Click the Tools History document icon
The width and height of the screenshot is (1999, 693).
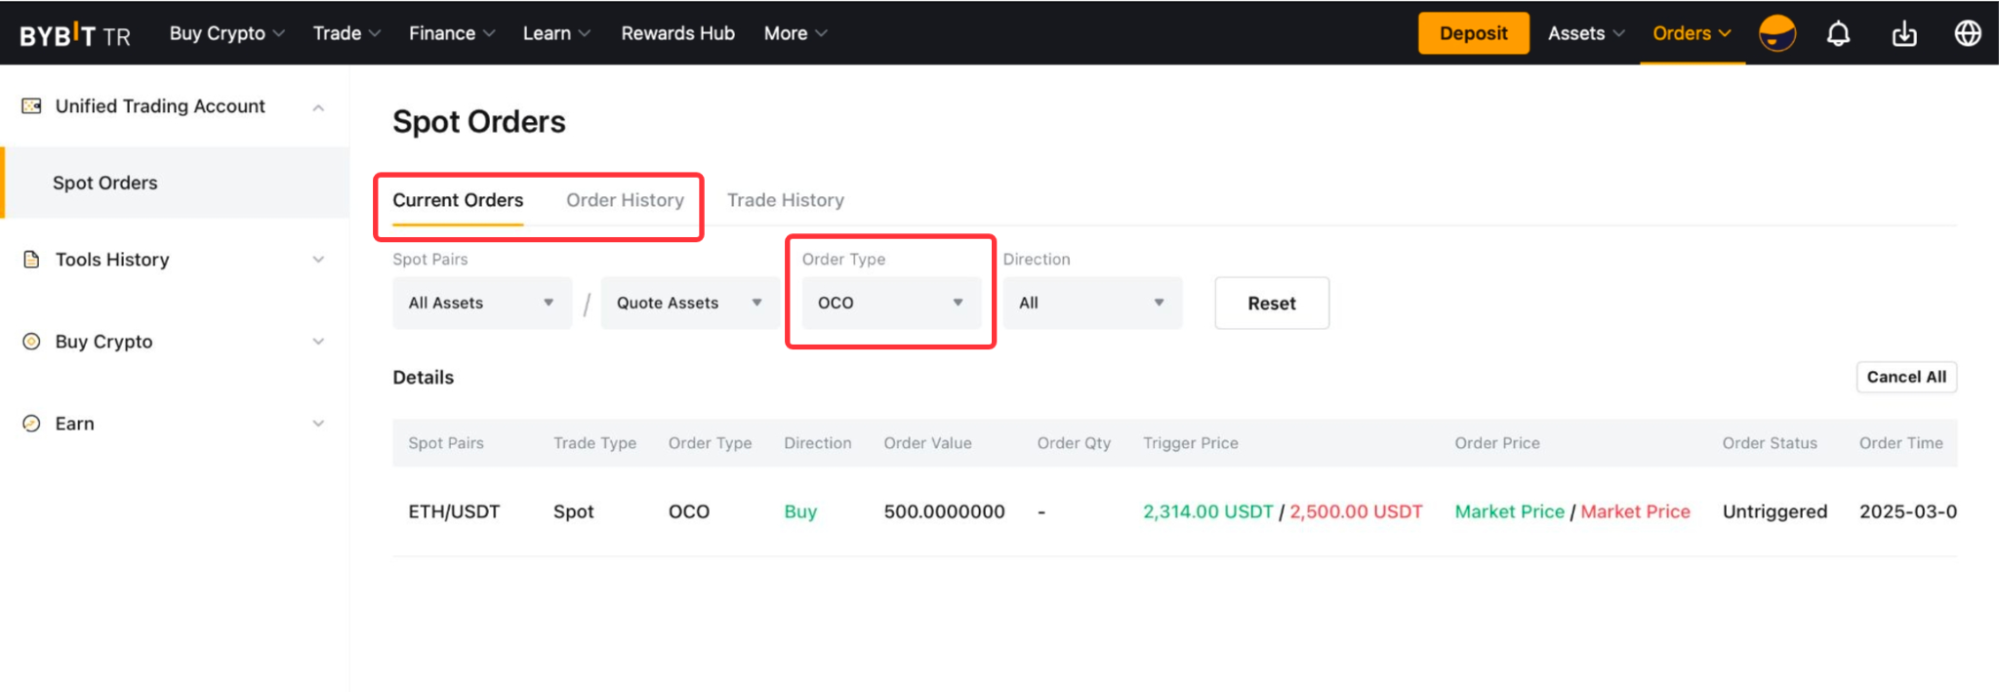pos(32,260)
